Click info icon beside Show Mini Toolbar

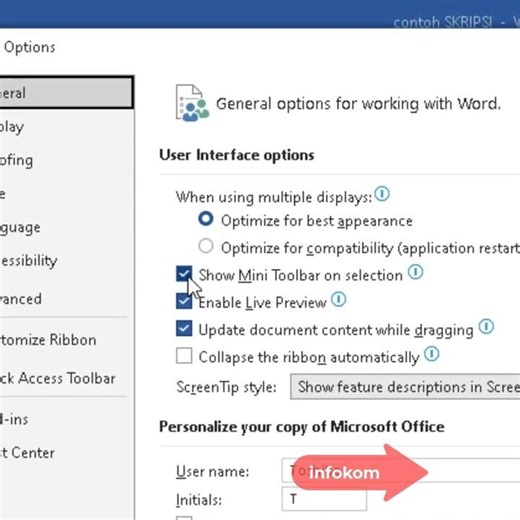coord(416,272)
